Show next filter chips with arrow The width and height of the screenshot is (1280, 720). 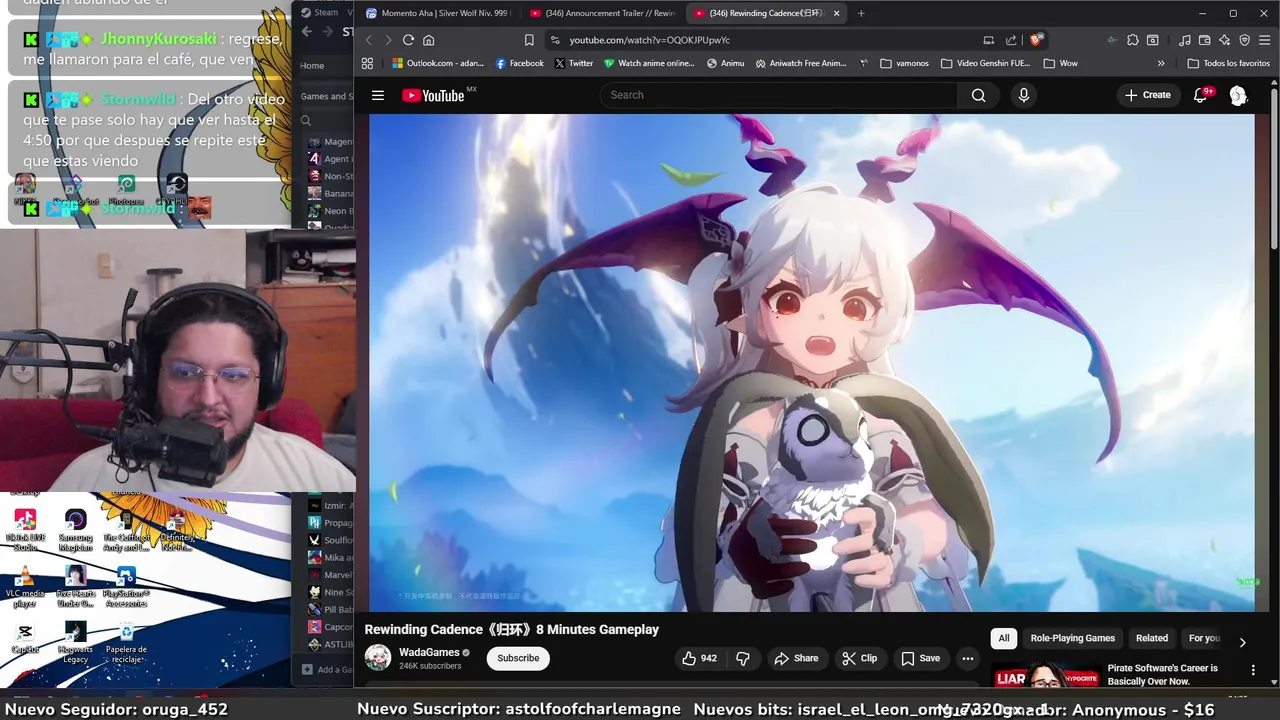1242,642
